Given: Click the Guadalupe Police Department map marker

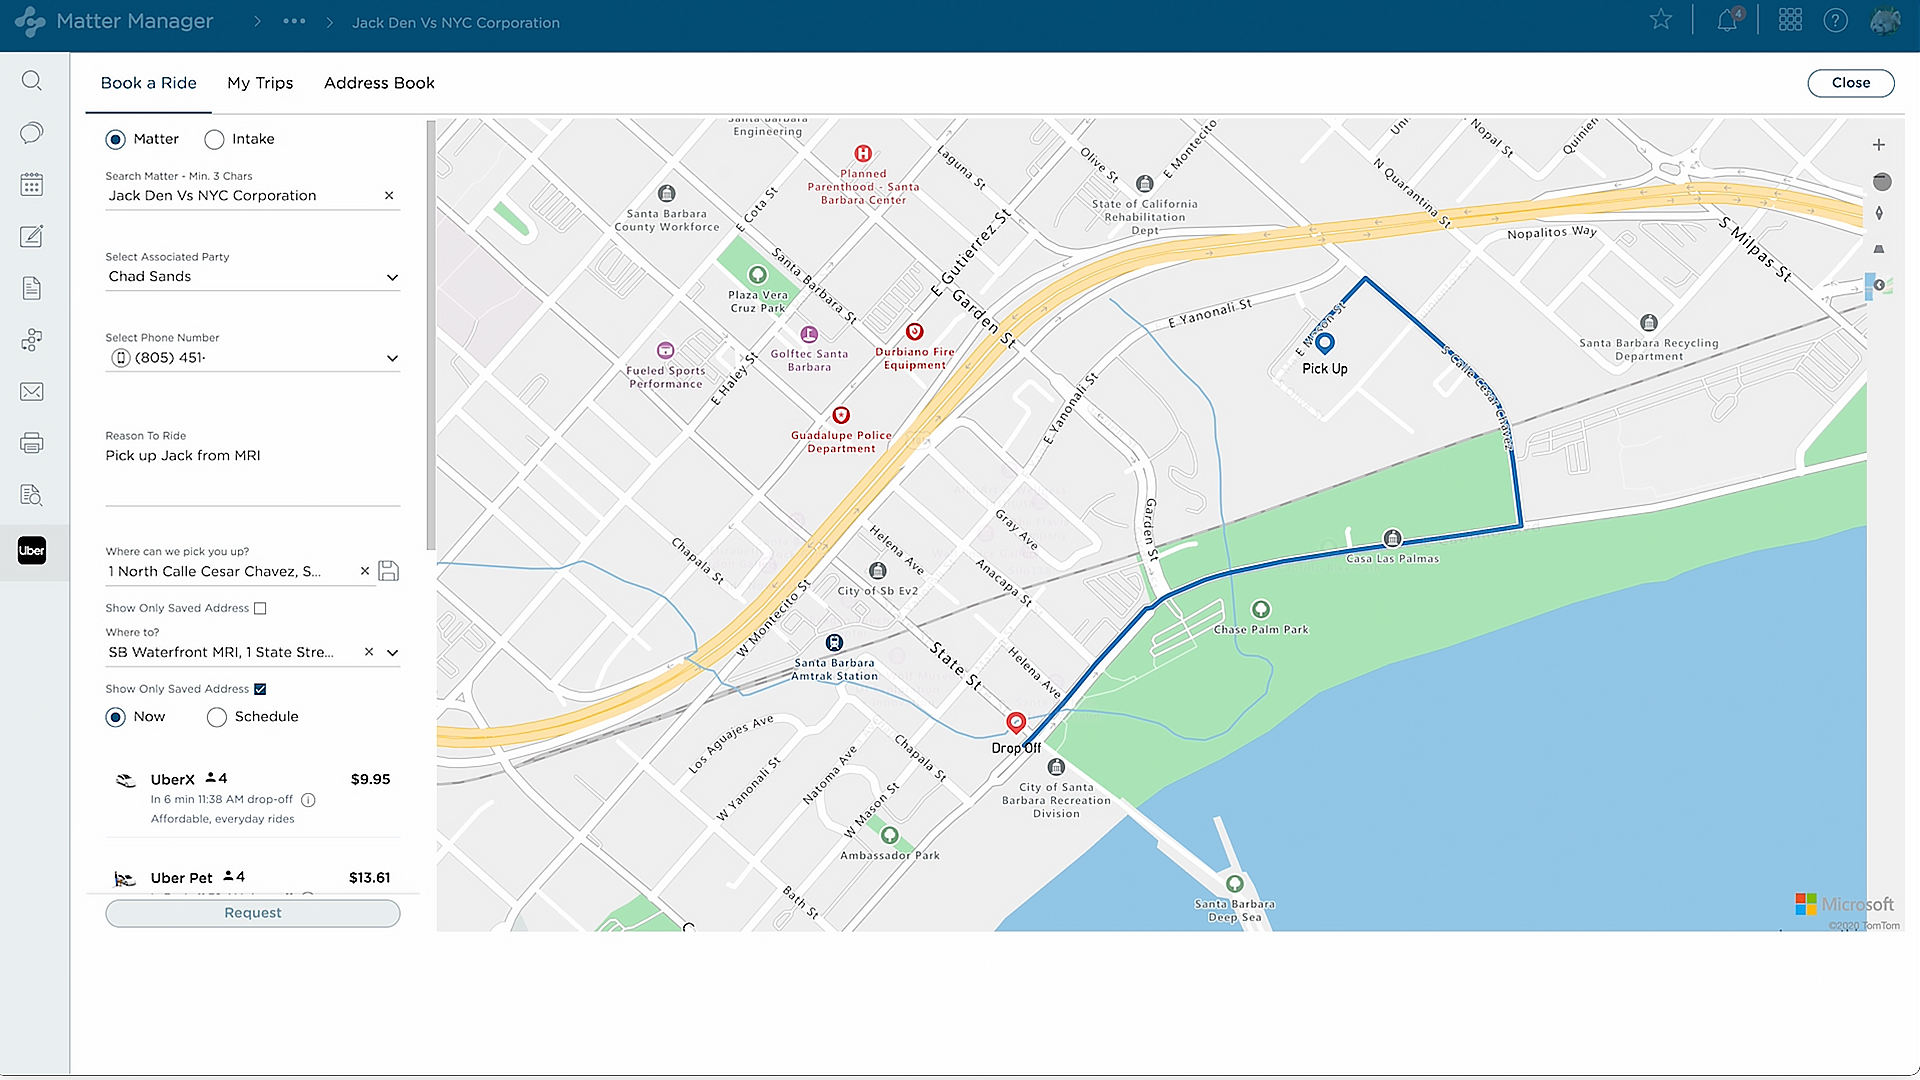Looking at the screenshot, I should [x=841, y=415].
